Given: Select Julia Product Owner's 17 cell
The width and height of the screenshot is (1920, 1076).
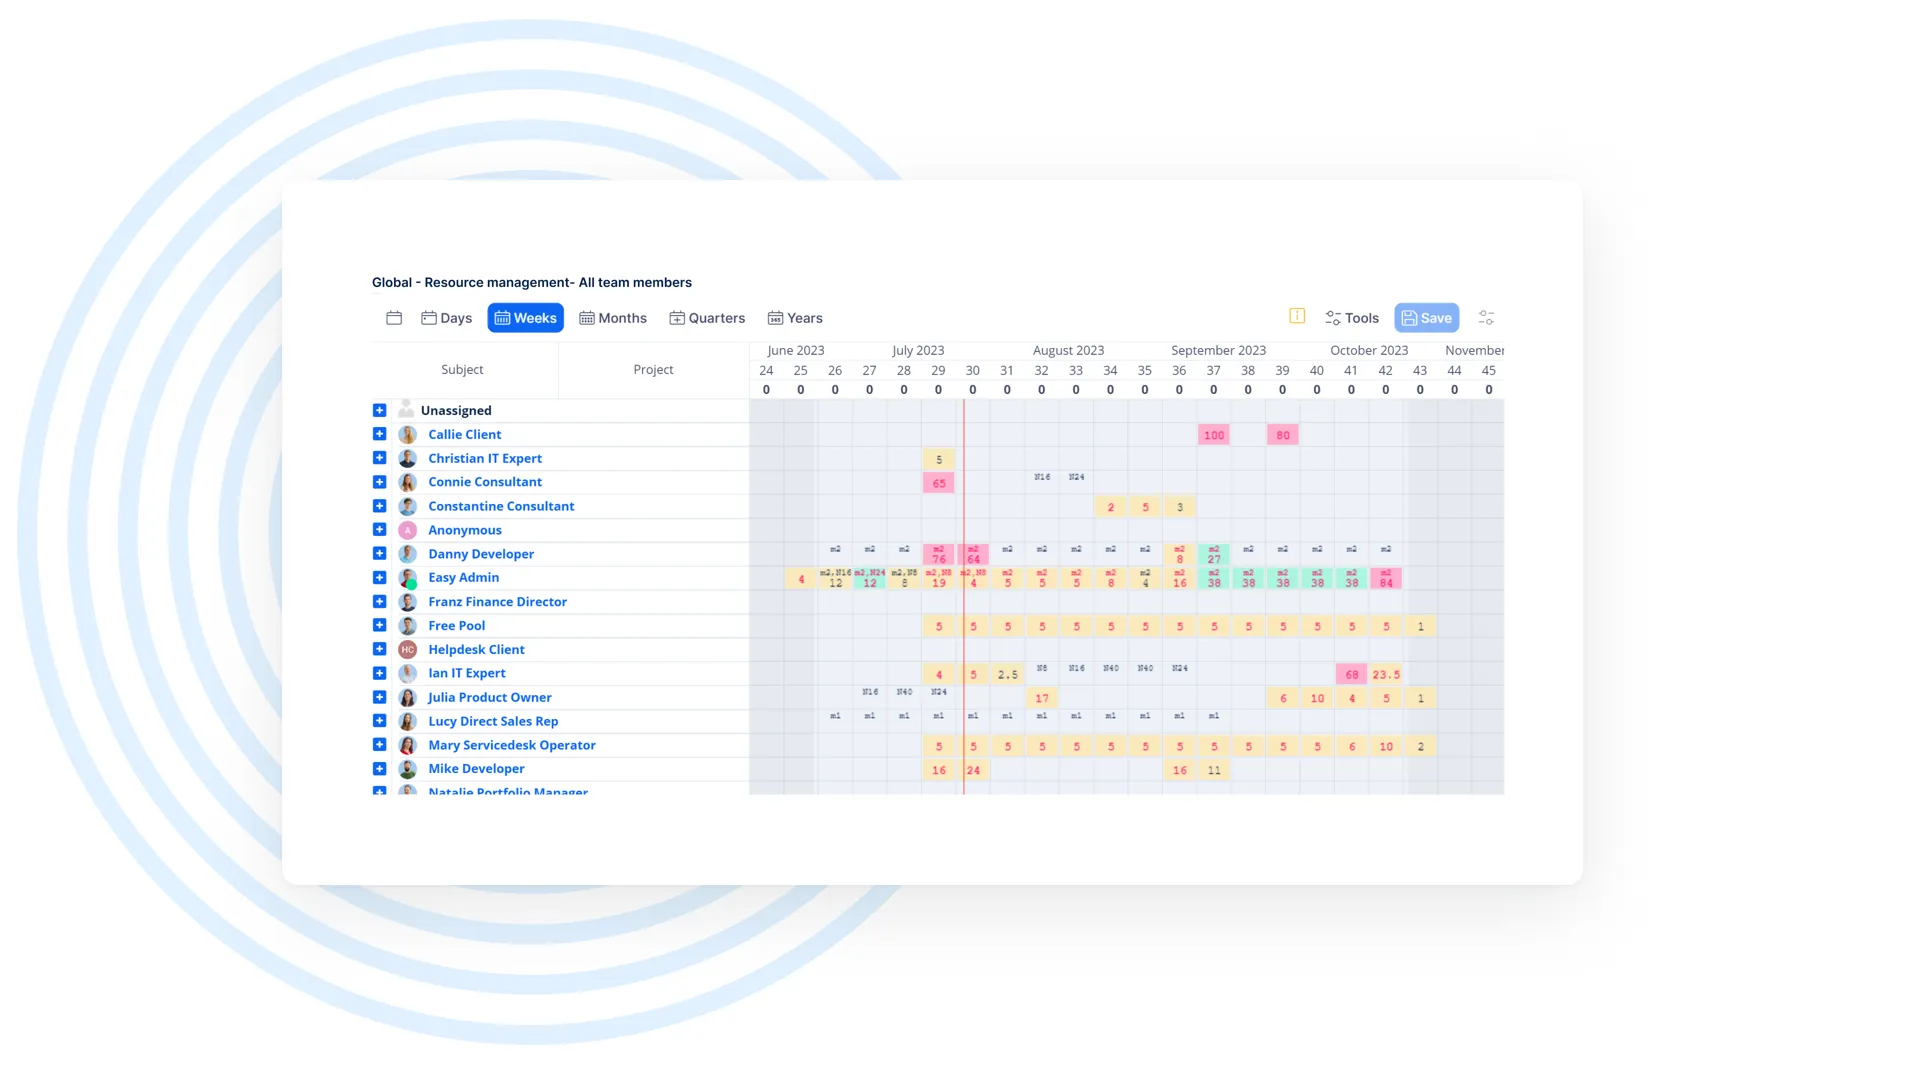Looking at the screenshot, I should (x=1042, y=698).
